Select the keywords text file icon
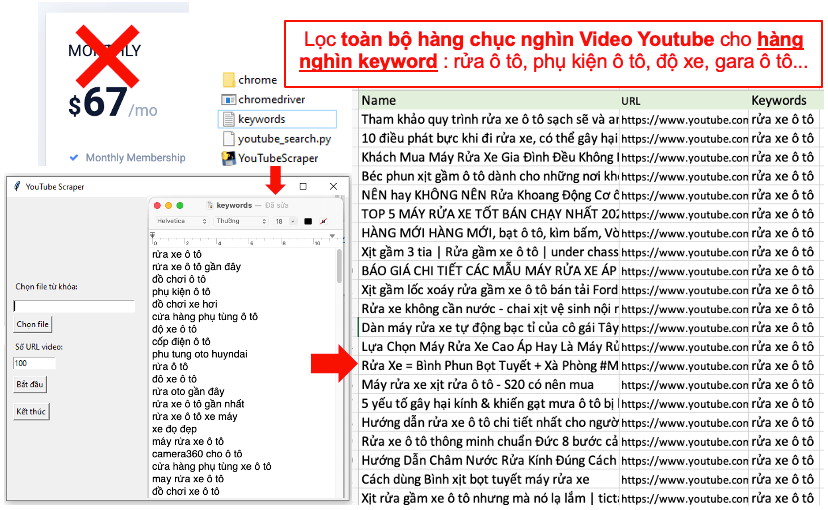Image resolution: width=828 pixels, height=510 pixels. point(229,119)
